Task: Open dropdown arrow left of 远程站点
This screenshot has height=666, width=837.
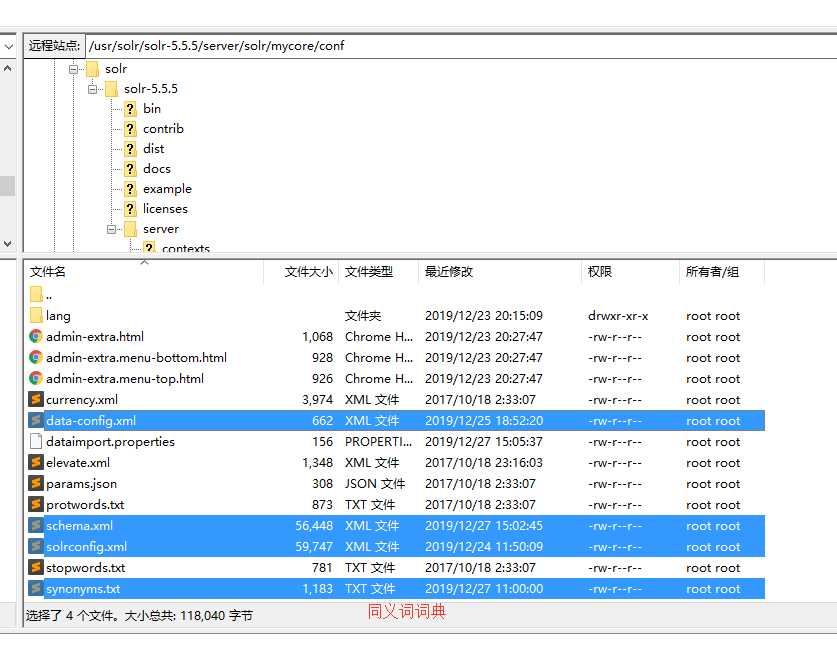Action: click(9, 46)
